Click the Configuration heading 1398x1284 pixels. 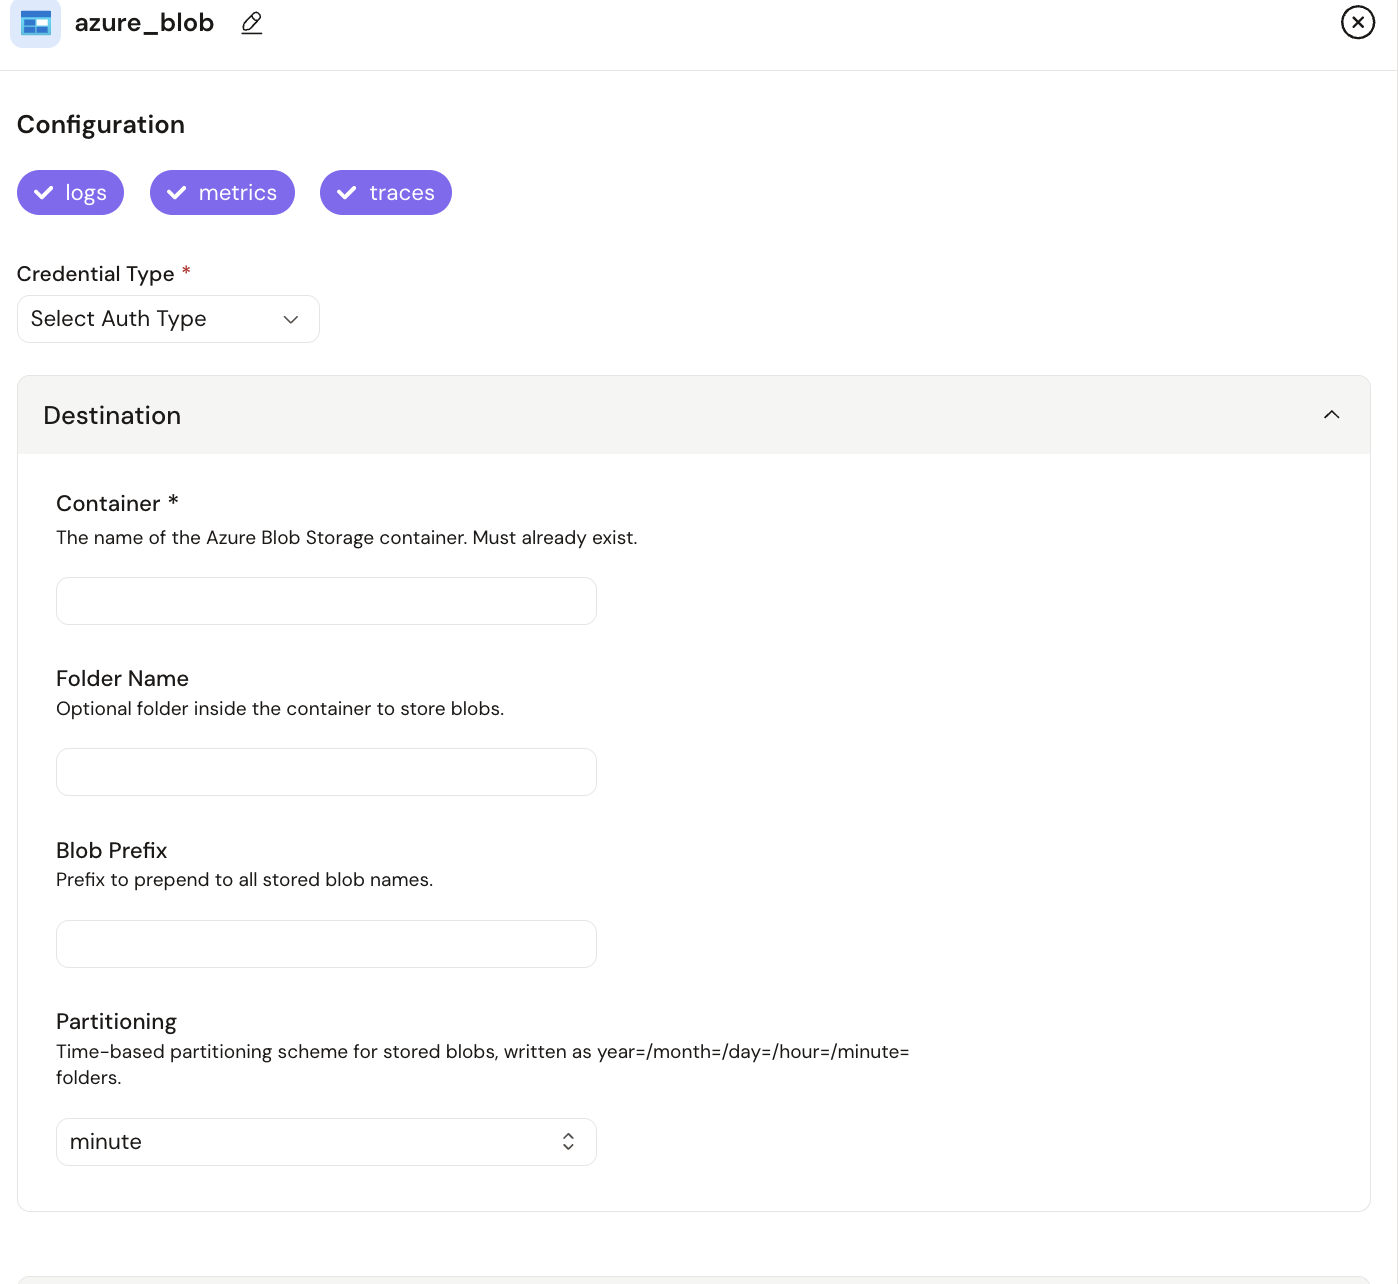pos(101,125)
